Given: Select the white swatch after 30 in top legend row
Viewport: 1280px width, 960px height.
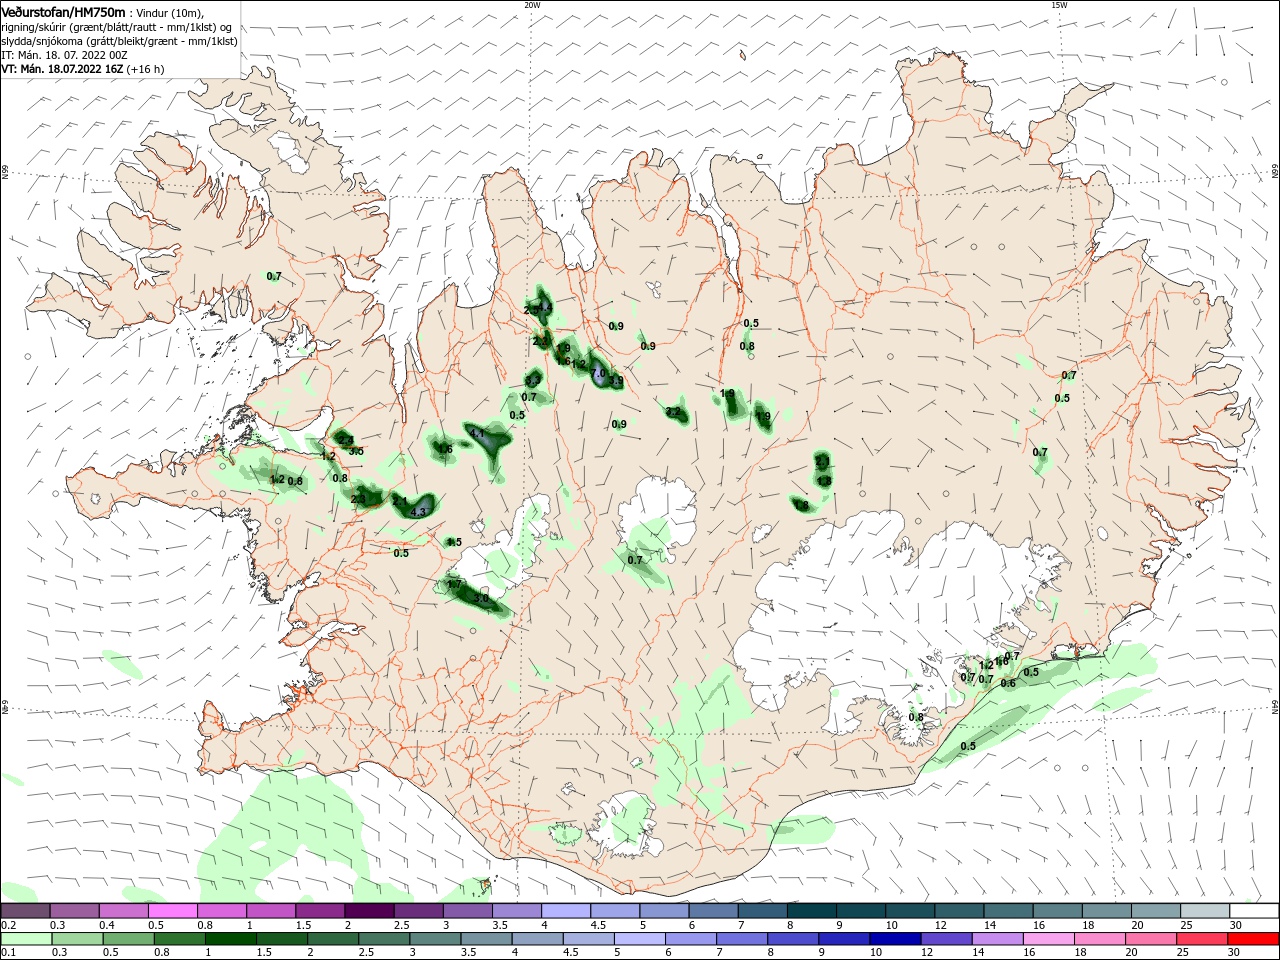Looking at the screenshot, I should pyautogui.click(x=1254, y=911).
